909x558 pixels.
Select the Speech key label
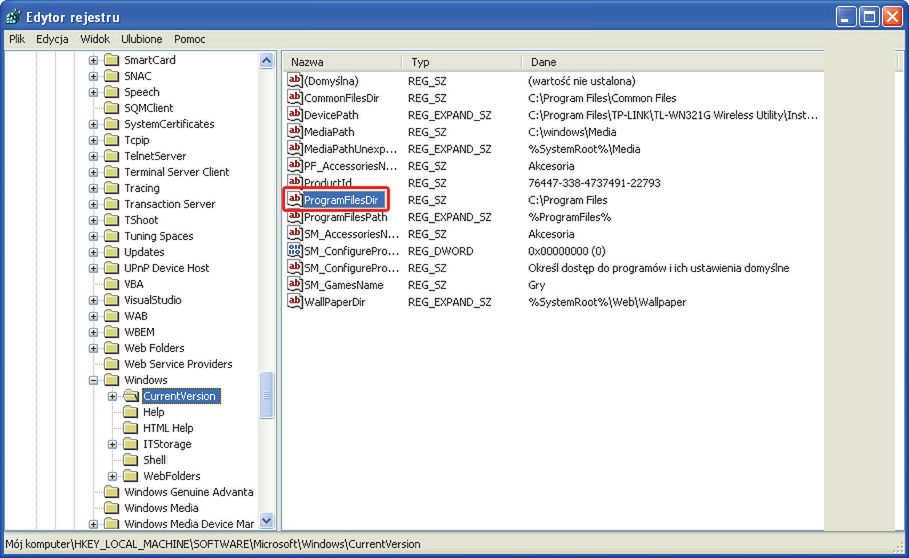141,92
